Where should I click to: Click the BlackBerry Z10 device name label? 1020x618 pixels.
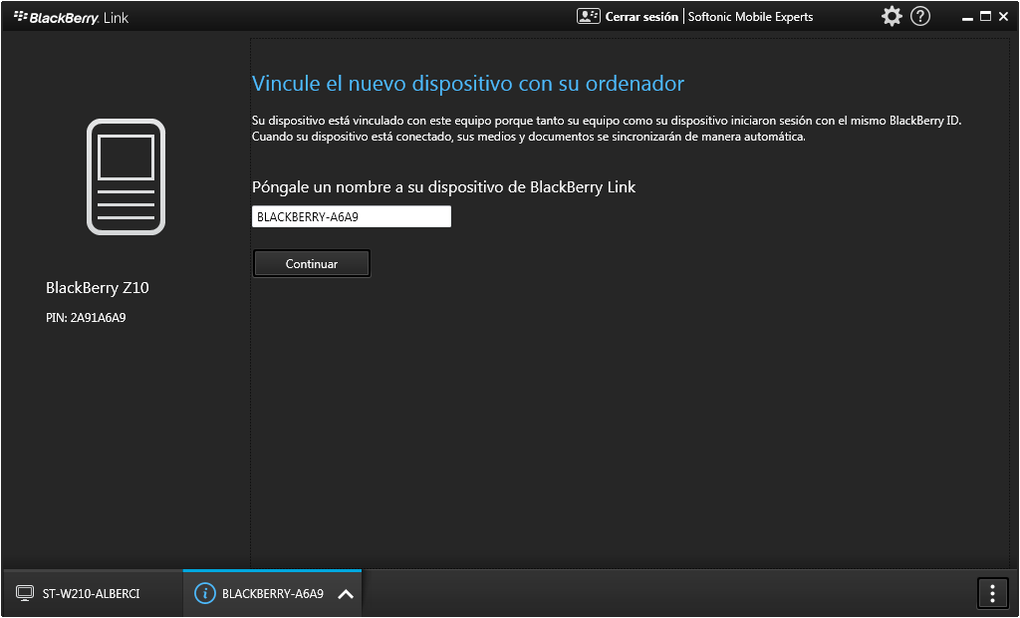98,288
